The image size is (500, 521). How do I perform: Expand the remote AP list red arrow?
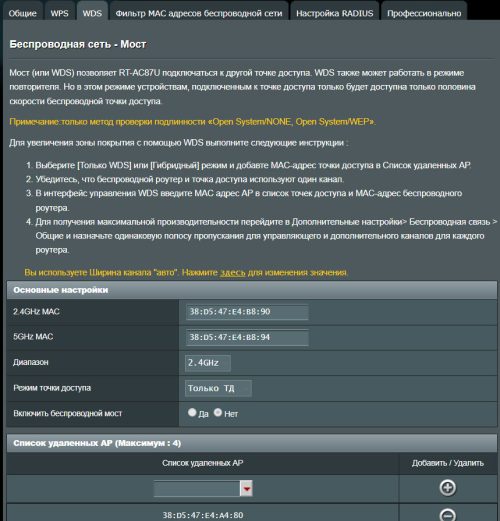tap(247, 489)
